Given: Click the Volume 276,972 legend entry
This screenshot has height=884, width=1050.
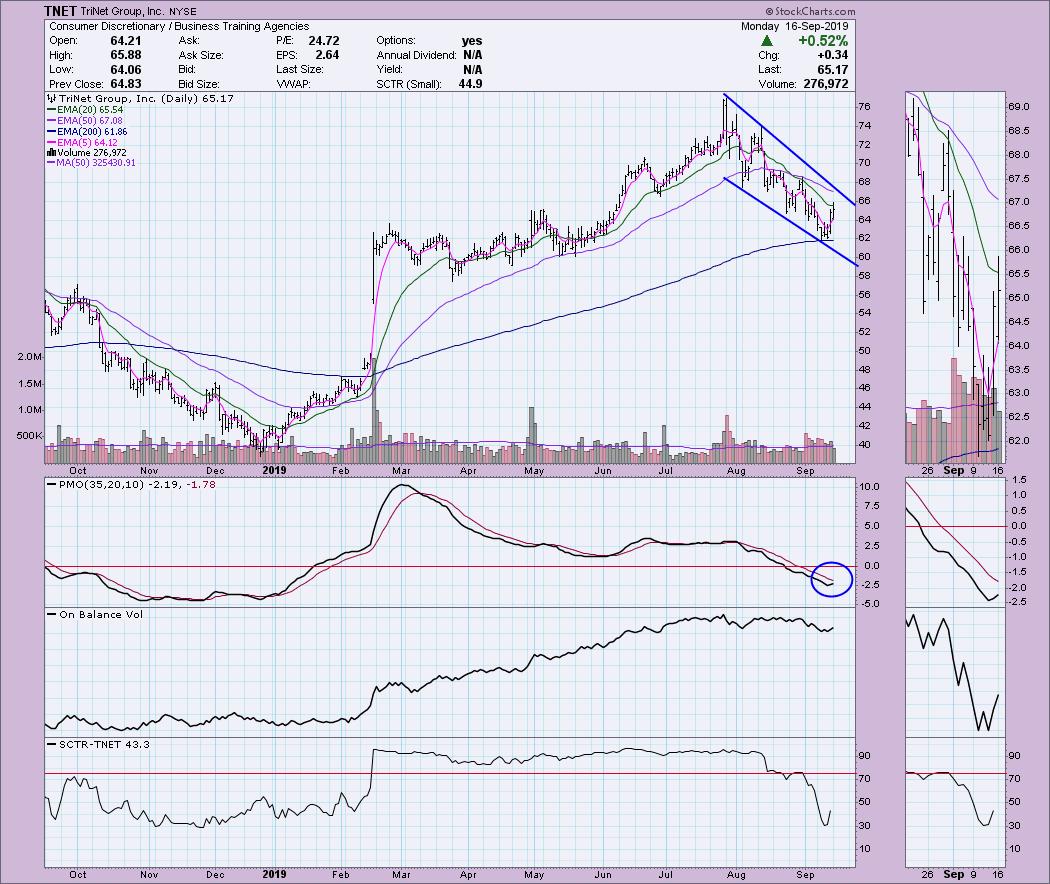Looking at the screenshot, I should click(86, 153).
